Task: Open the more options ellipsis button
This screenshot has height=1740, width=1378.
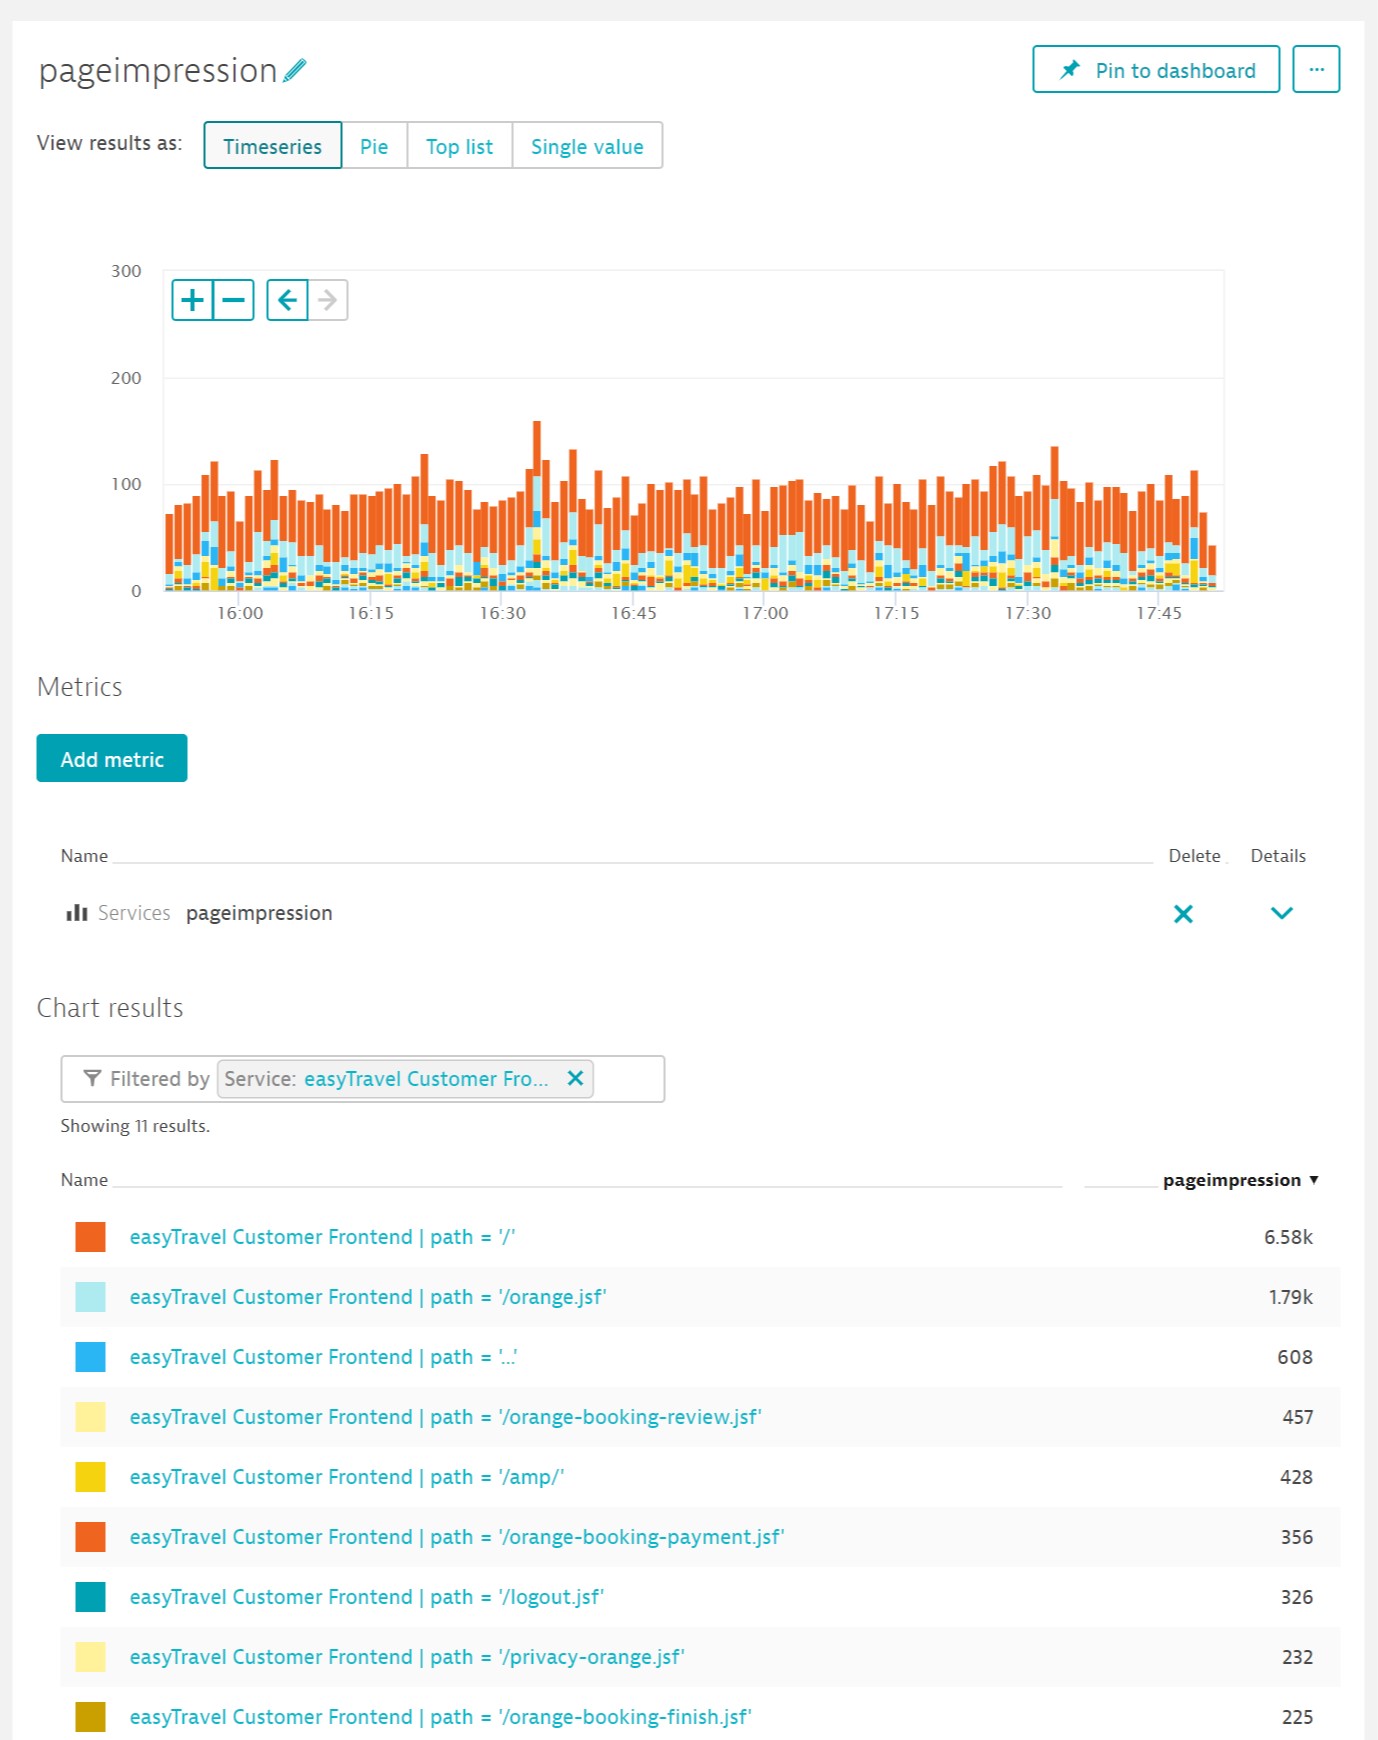Action: [1316, 69]
